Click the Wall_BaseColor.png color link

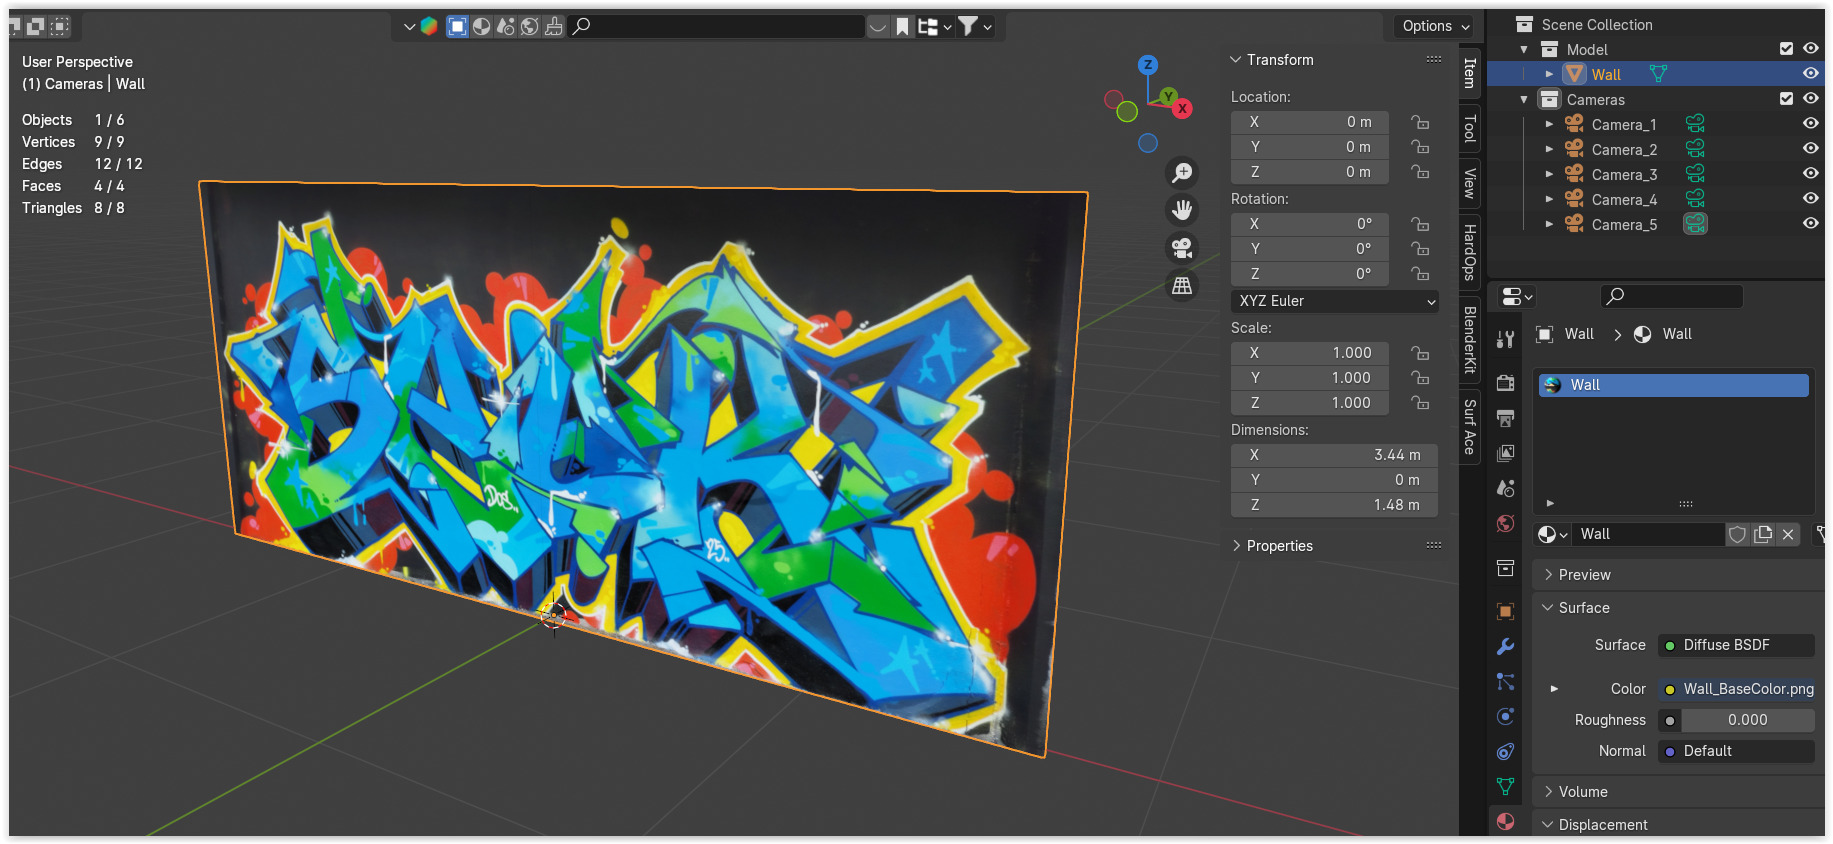[x=1736, y=689]
